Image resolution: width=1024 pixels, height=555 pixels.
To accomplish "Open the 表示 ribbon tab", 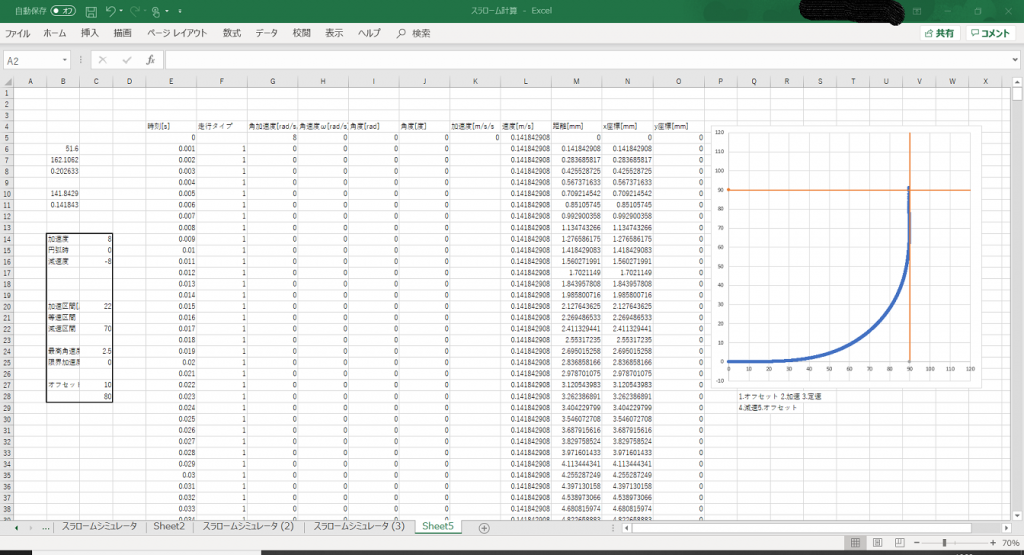I will [x=334, y=33].
